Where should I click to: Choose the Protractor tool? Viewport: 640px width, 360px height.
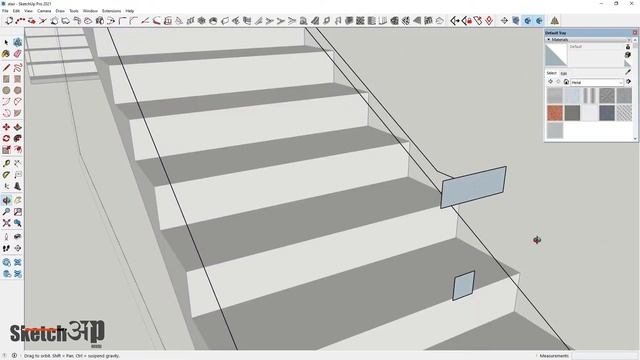pyautogui.click(x=6, y=175)
